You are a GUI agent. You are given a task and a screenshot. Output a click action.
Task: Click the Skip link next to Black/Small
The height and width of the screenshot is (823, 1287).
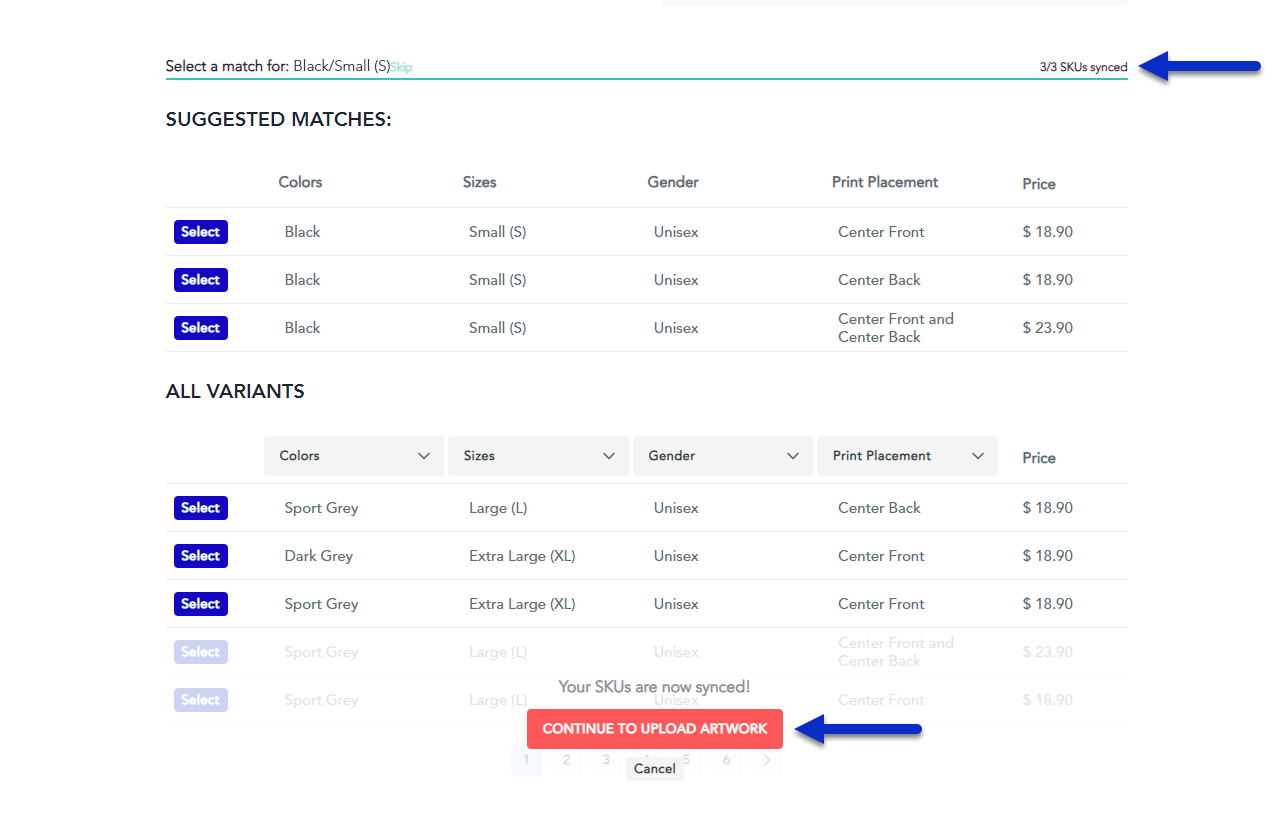(400, 66)
